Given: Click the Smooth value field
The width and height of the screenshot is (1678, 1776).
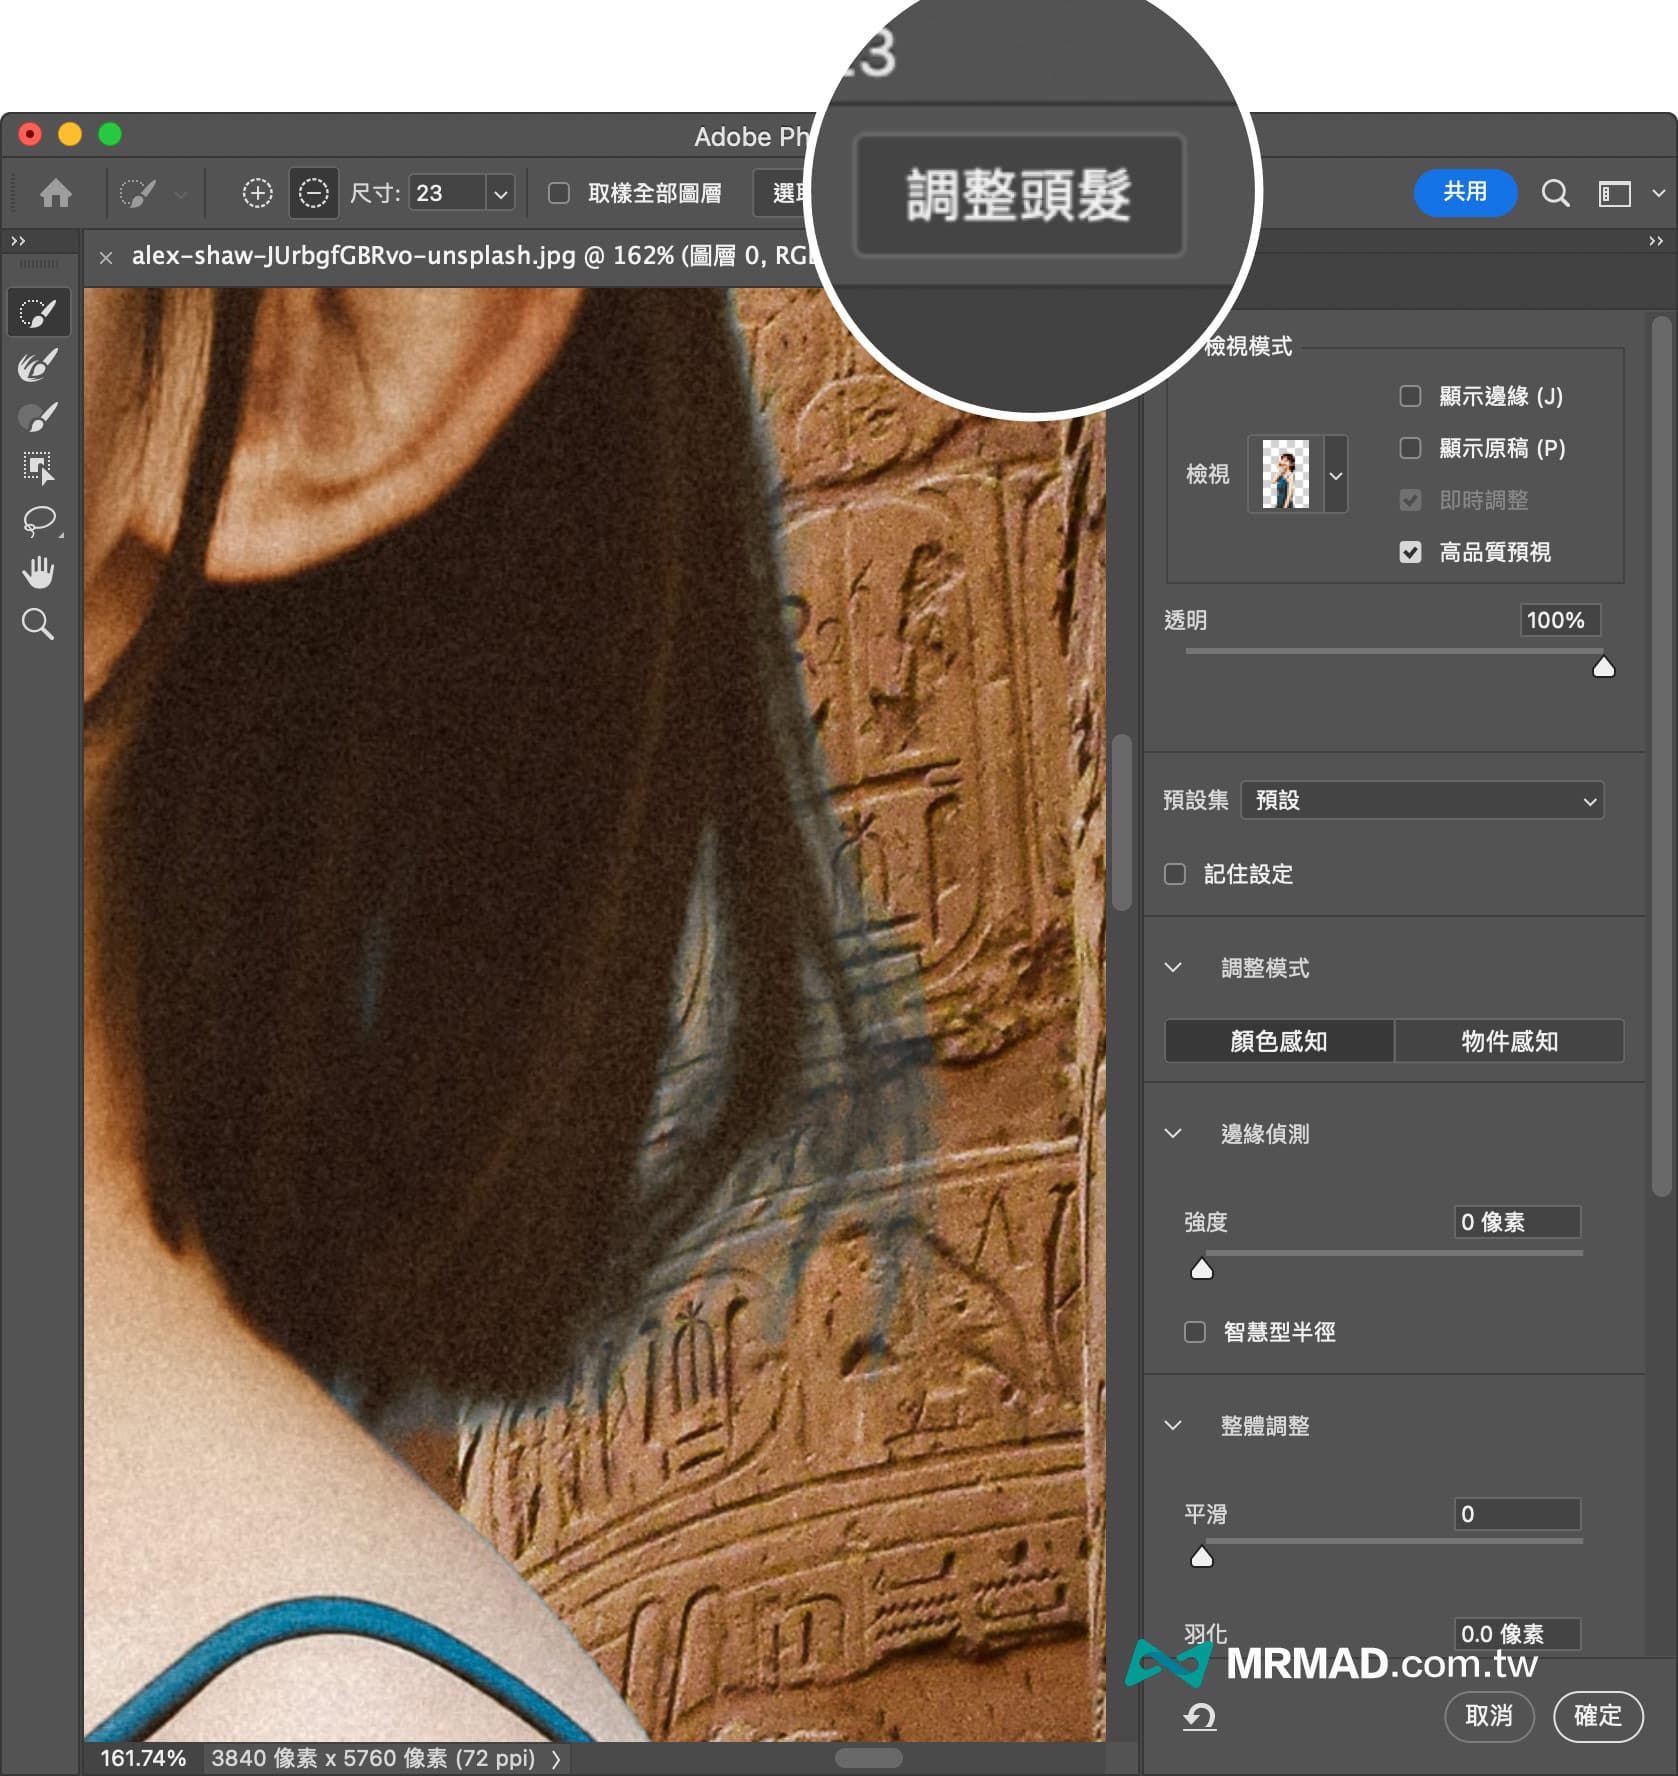Looking at the screenshot, I should [1517, 1514].
